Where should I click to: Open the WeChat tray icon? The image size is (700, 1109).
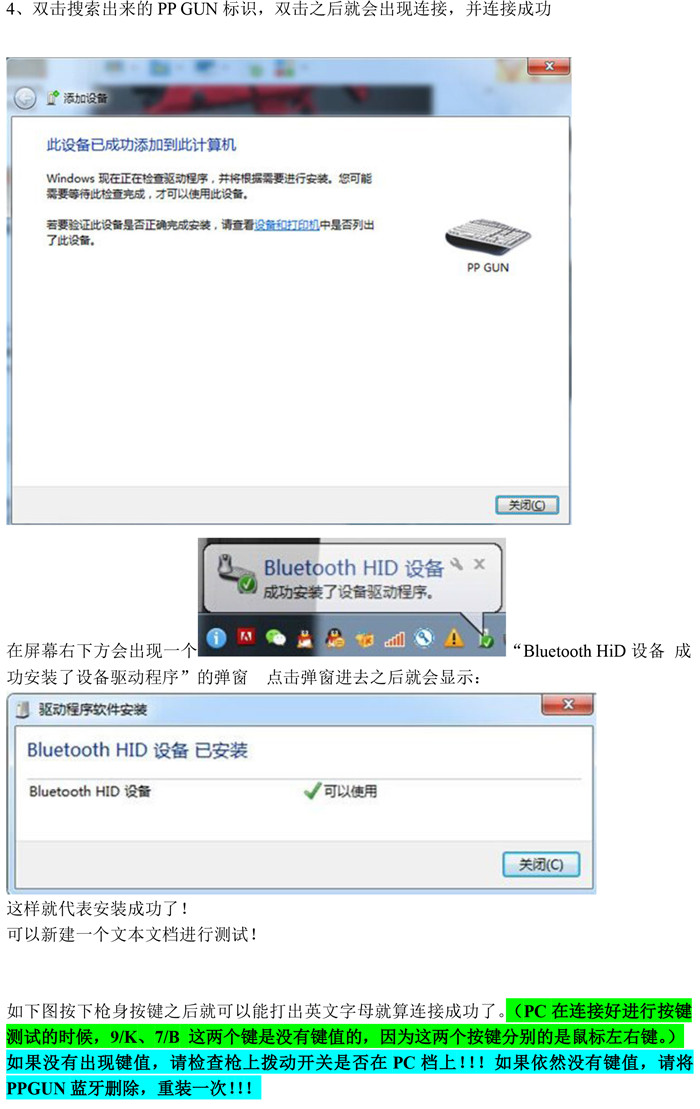pyautogui.click(x=276, y=638)
